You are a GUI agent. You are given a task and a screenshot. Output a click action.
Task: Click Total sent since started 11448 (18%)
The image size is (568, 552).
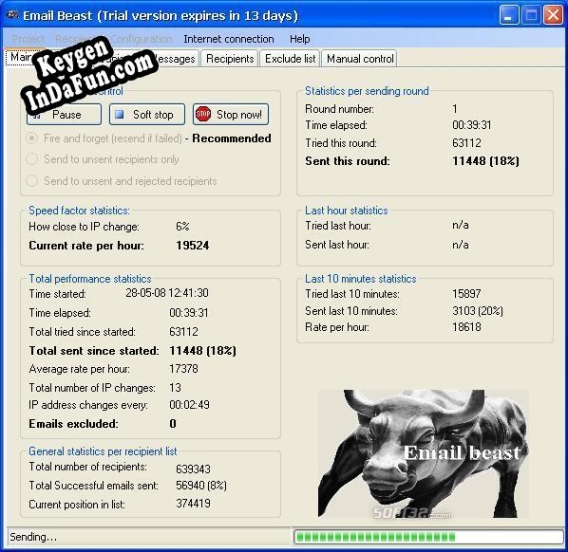202,350
